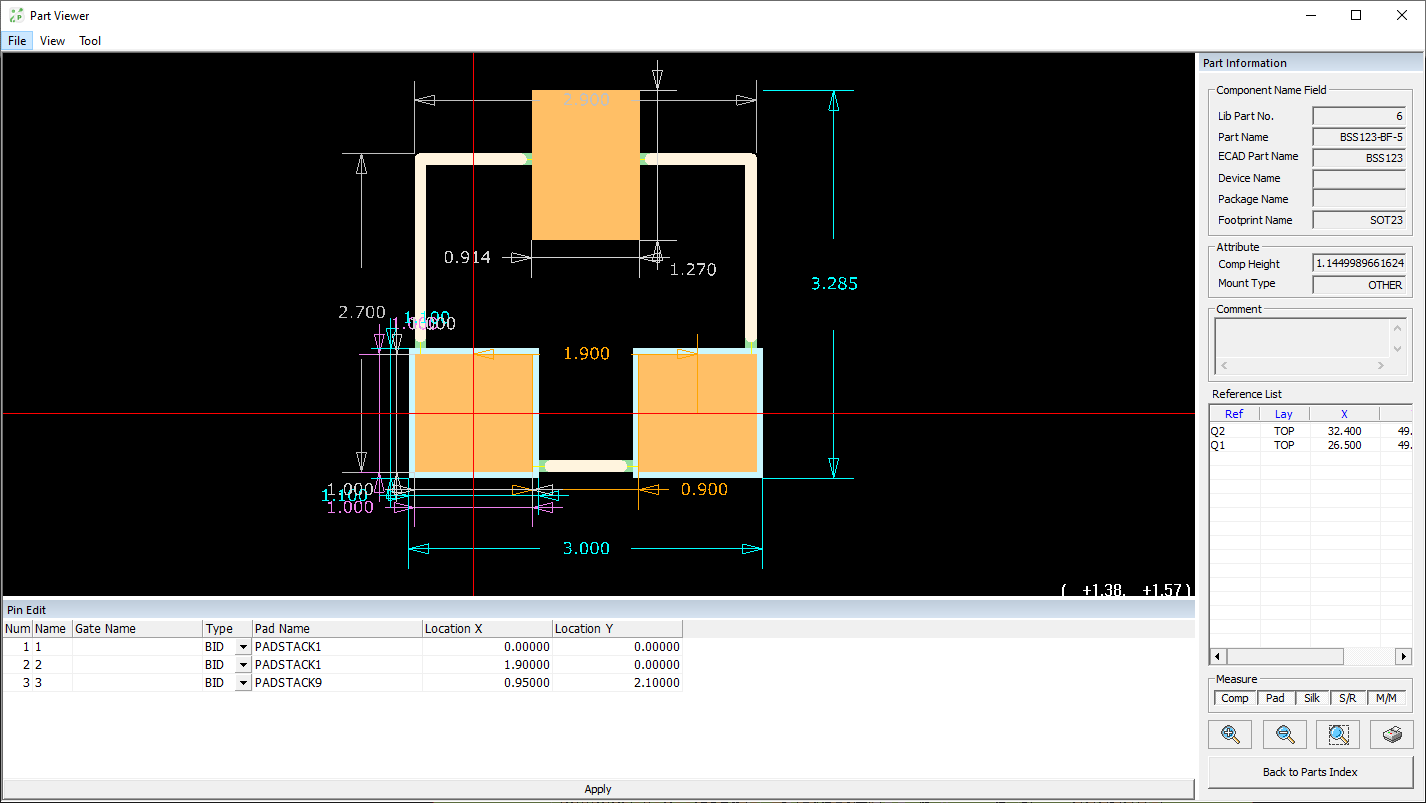This screenshot has height=803, width=1426.
Task: Click the printer icon button
Action: coord(1391,734)
